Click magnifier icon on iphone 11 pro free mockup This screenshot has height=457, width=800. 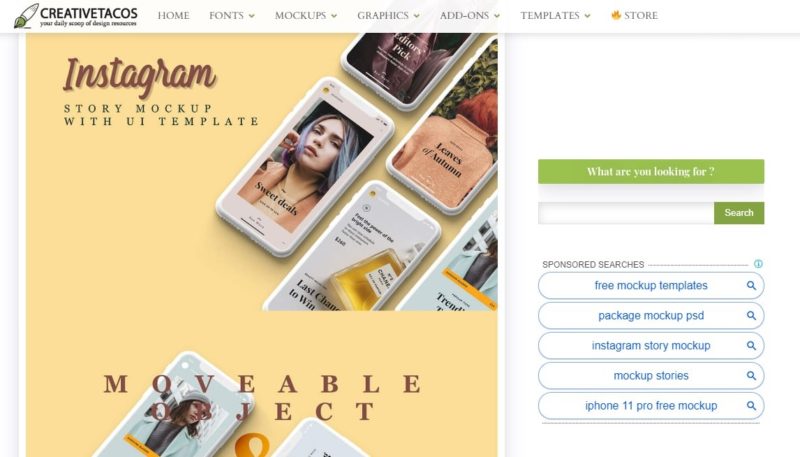click(x=751, y=406)
